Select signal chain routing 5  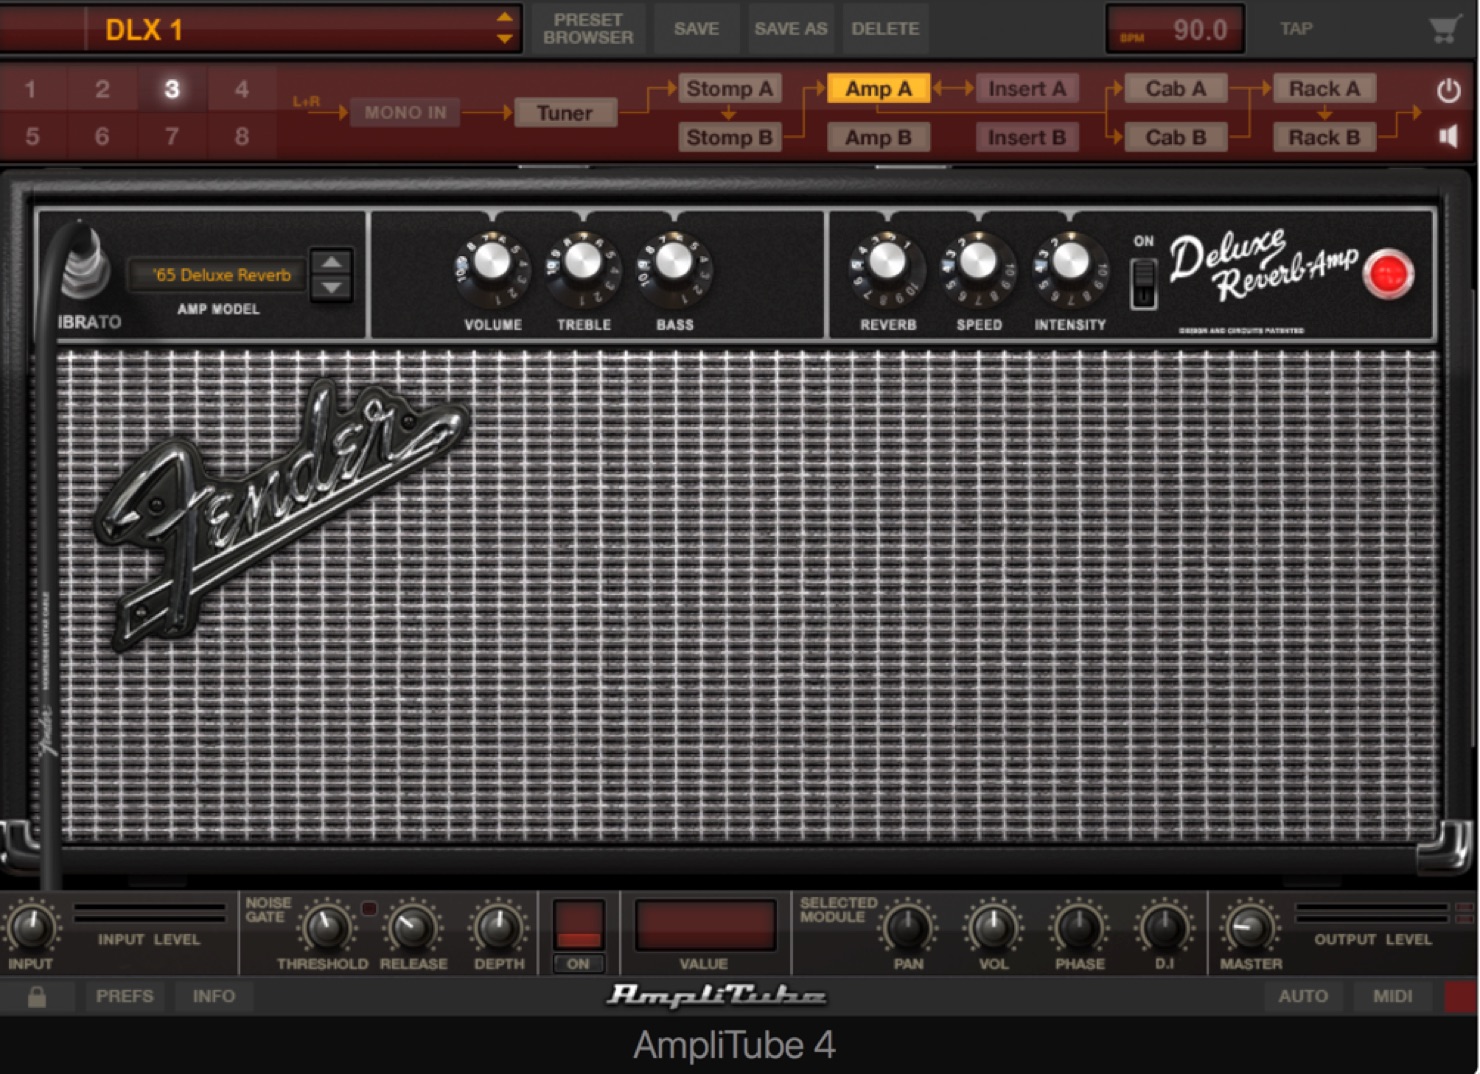[x=31, y=136]
